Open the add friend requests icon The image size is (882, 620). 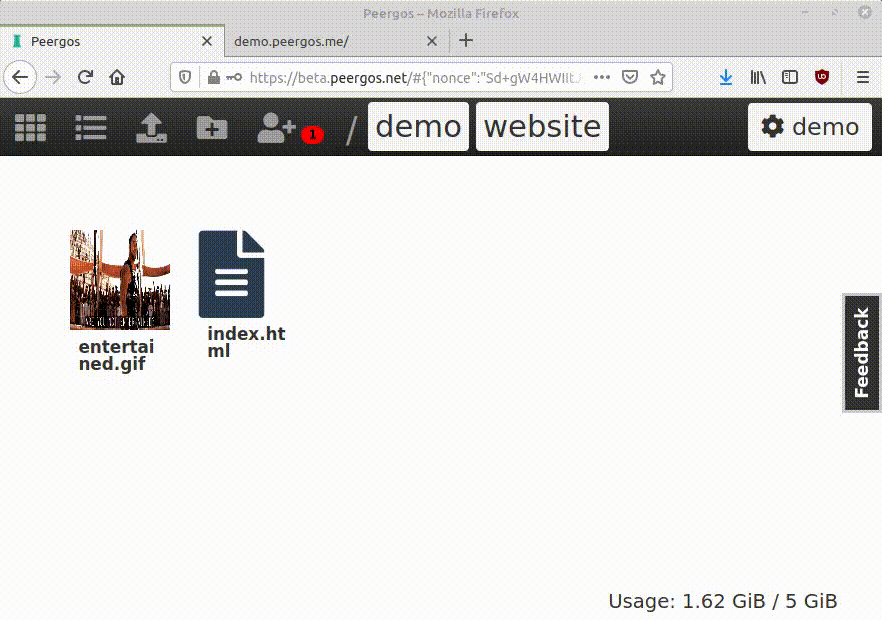pos(278,127)
